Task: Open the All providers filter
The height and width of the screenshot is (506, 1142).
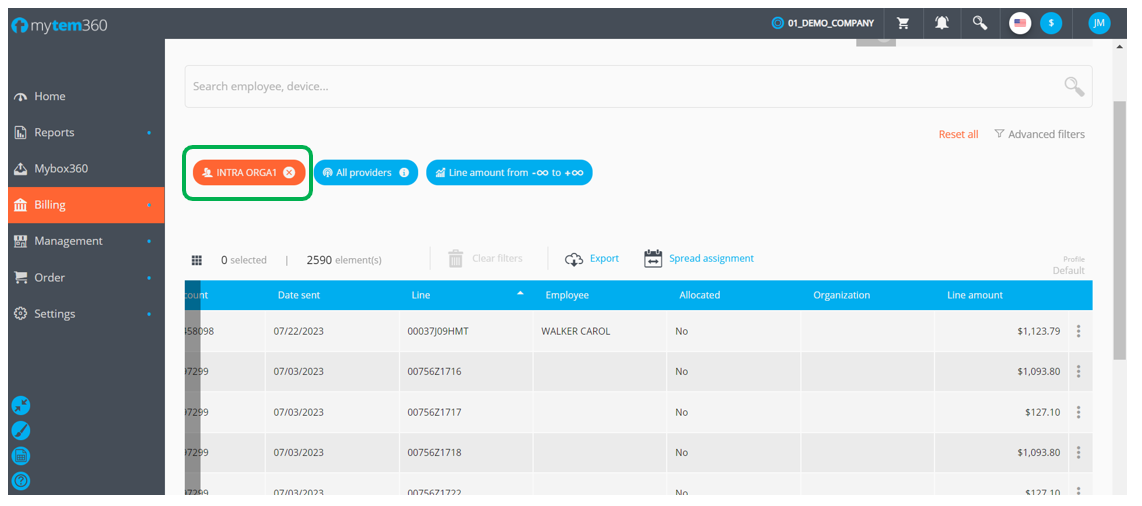Action: click(365, 173)
